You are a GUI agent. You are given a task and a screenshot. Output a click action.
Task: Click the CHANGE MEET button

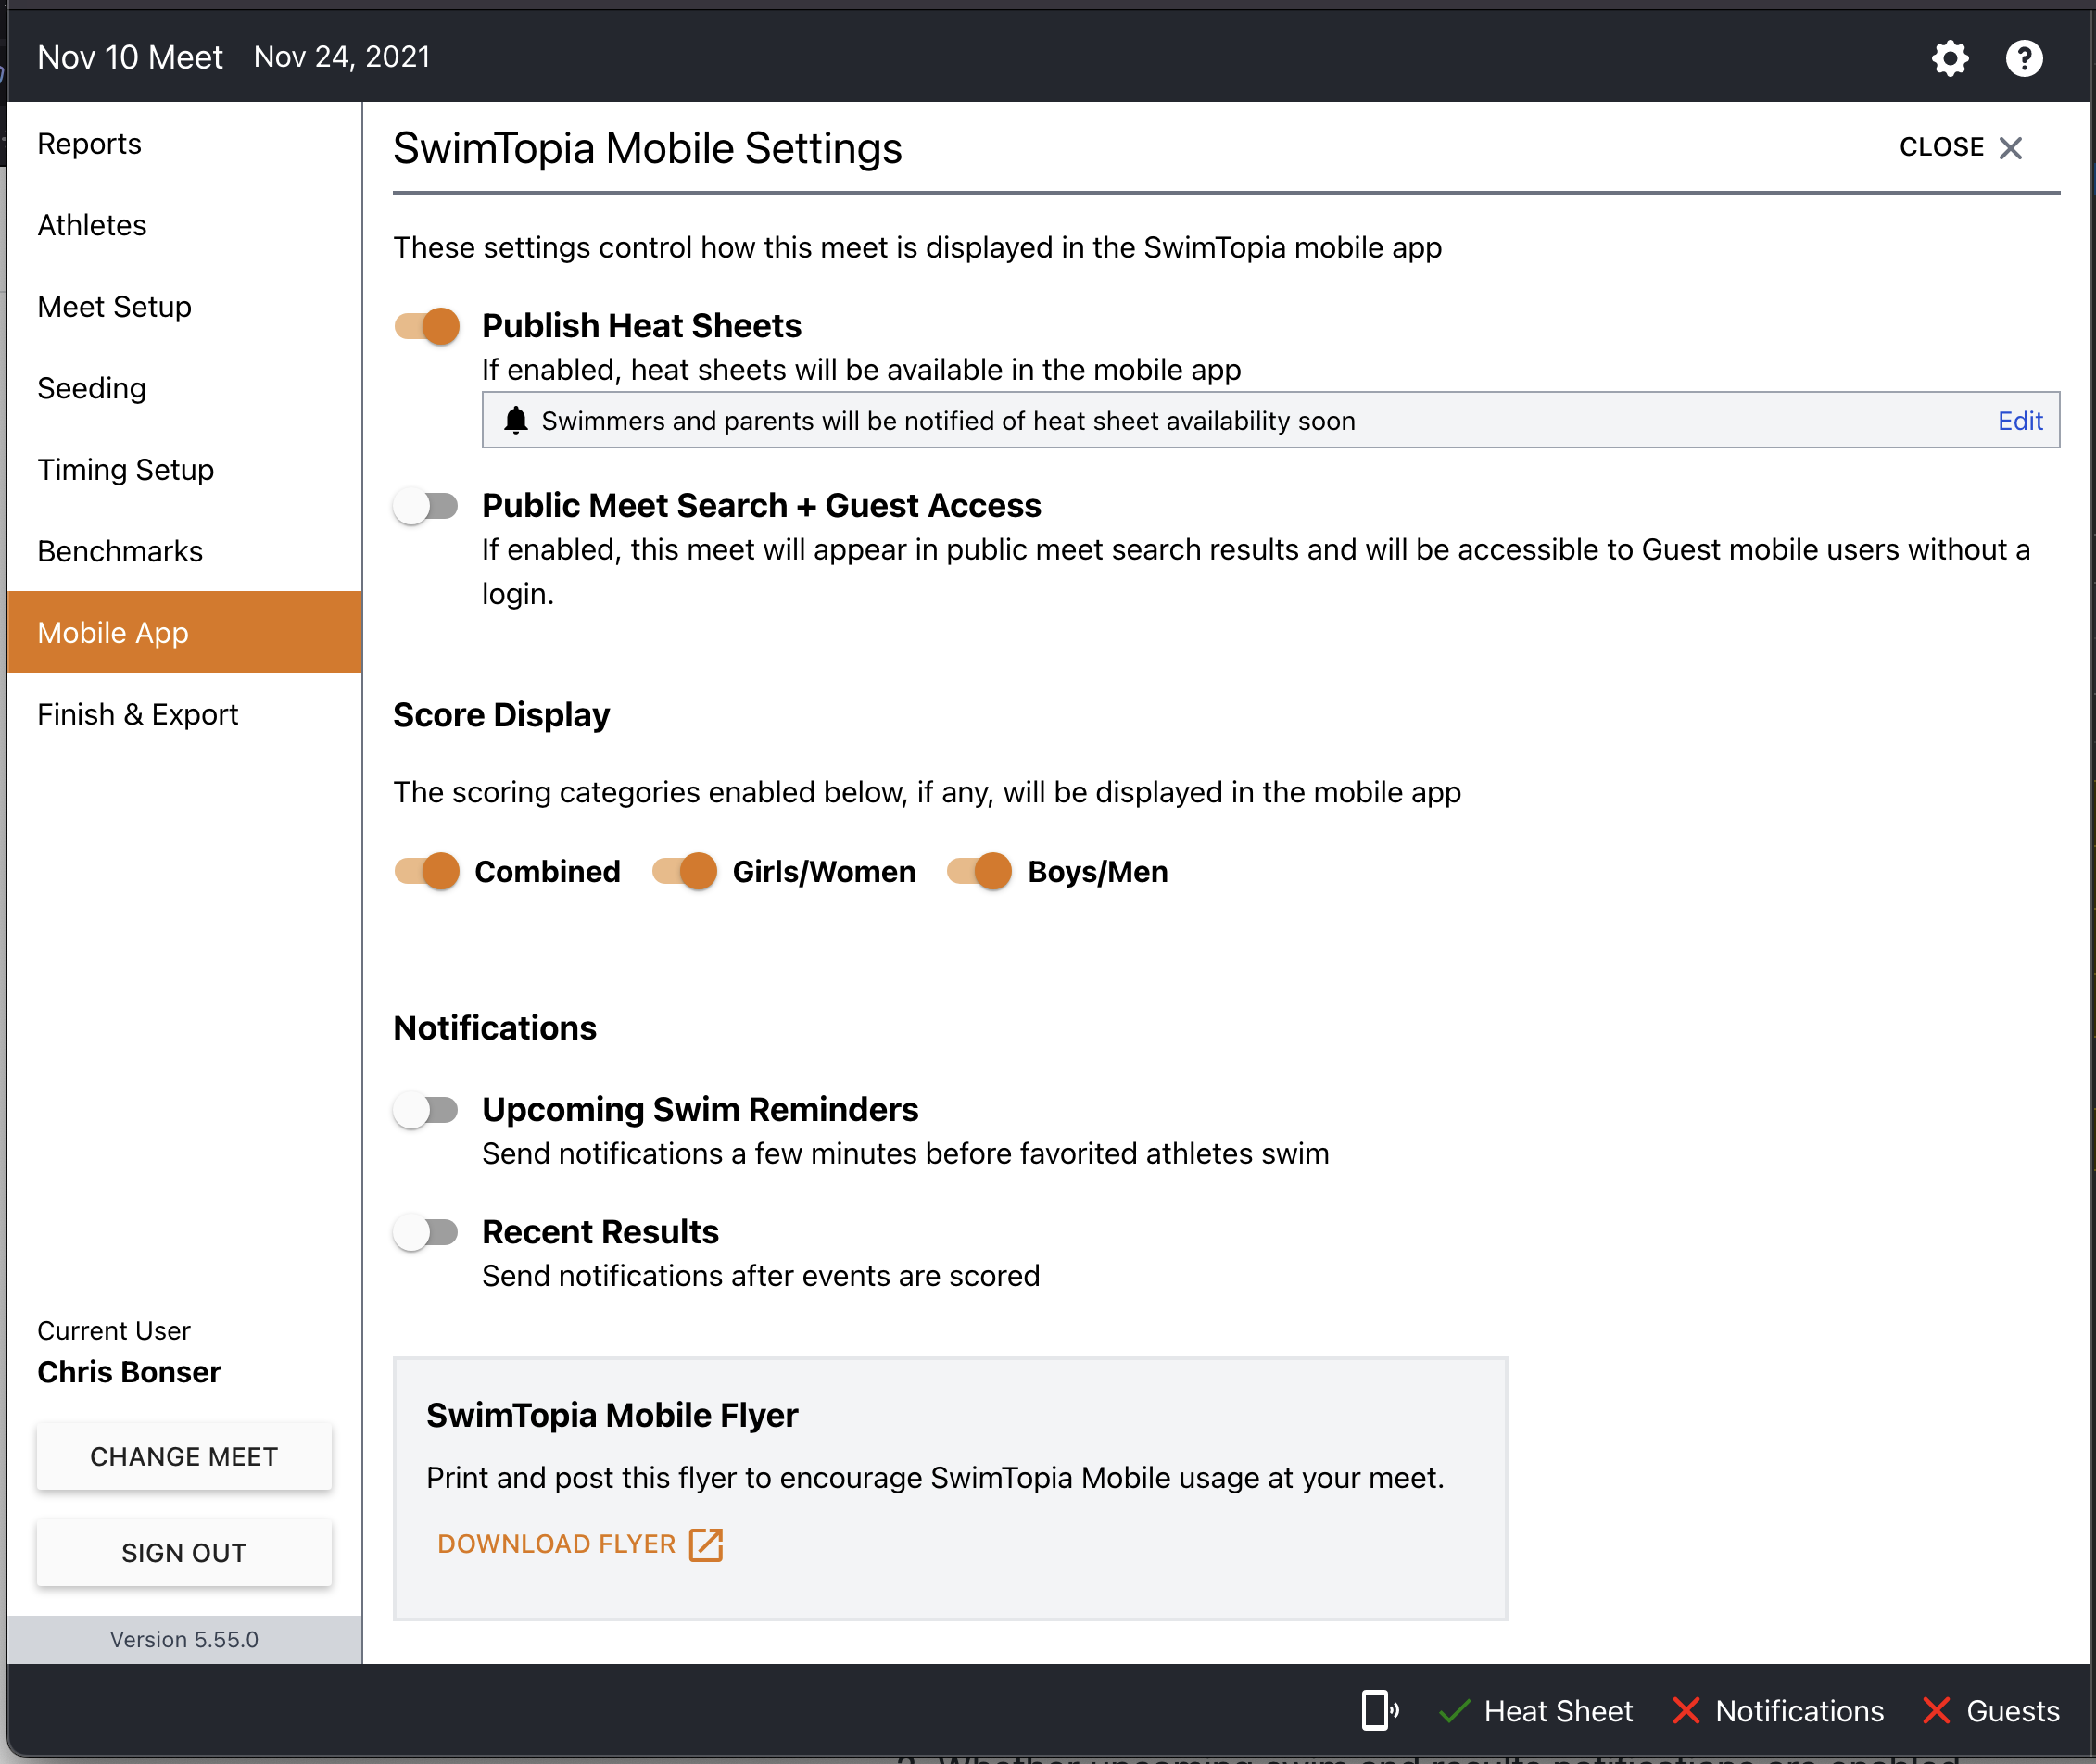tap(184, 1456)
